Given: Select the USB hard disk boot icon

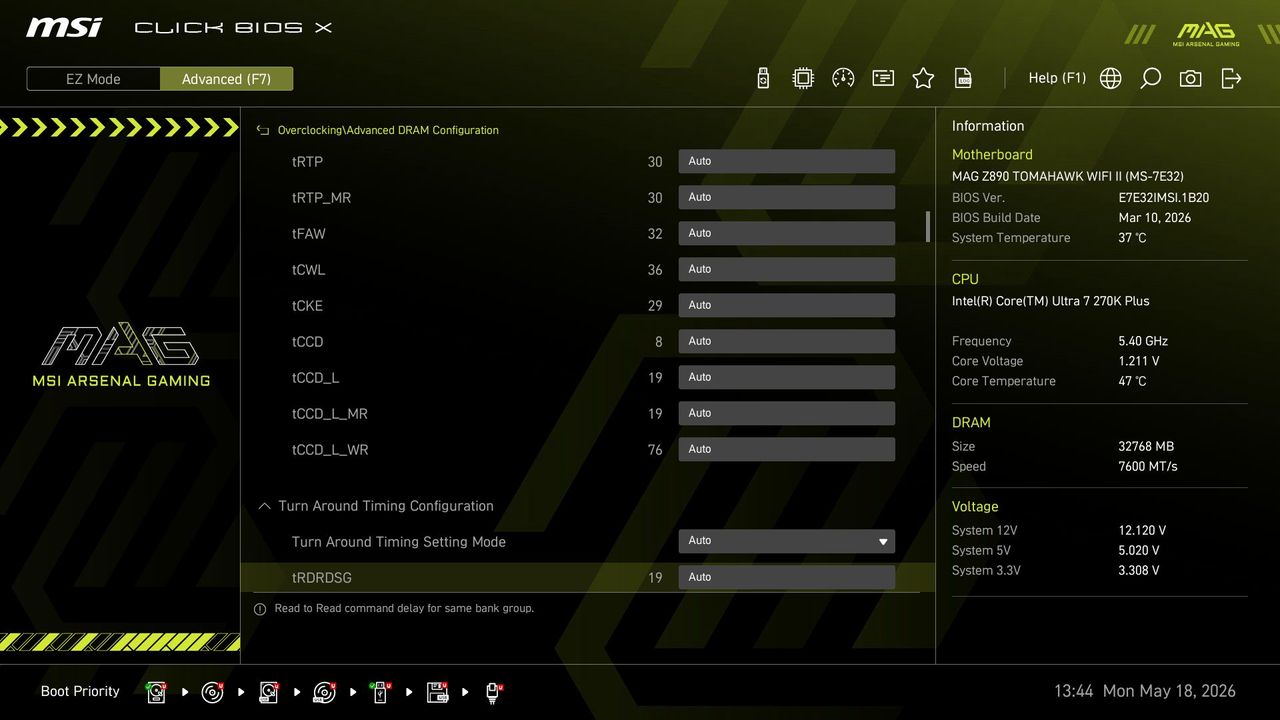Looking at the screenshot, I should click(269, 692).
